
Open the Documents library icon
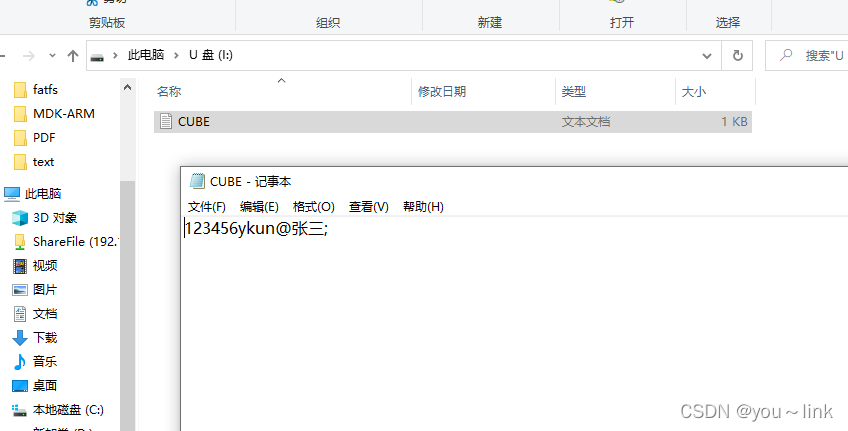pos(20,314)
